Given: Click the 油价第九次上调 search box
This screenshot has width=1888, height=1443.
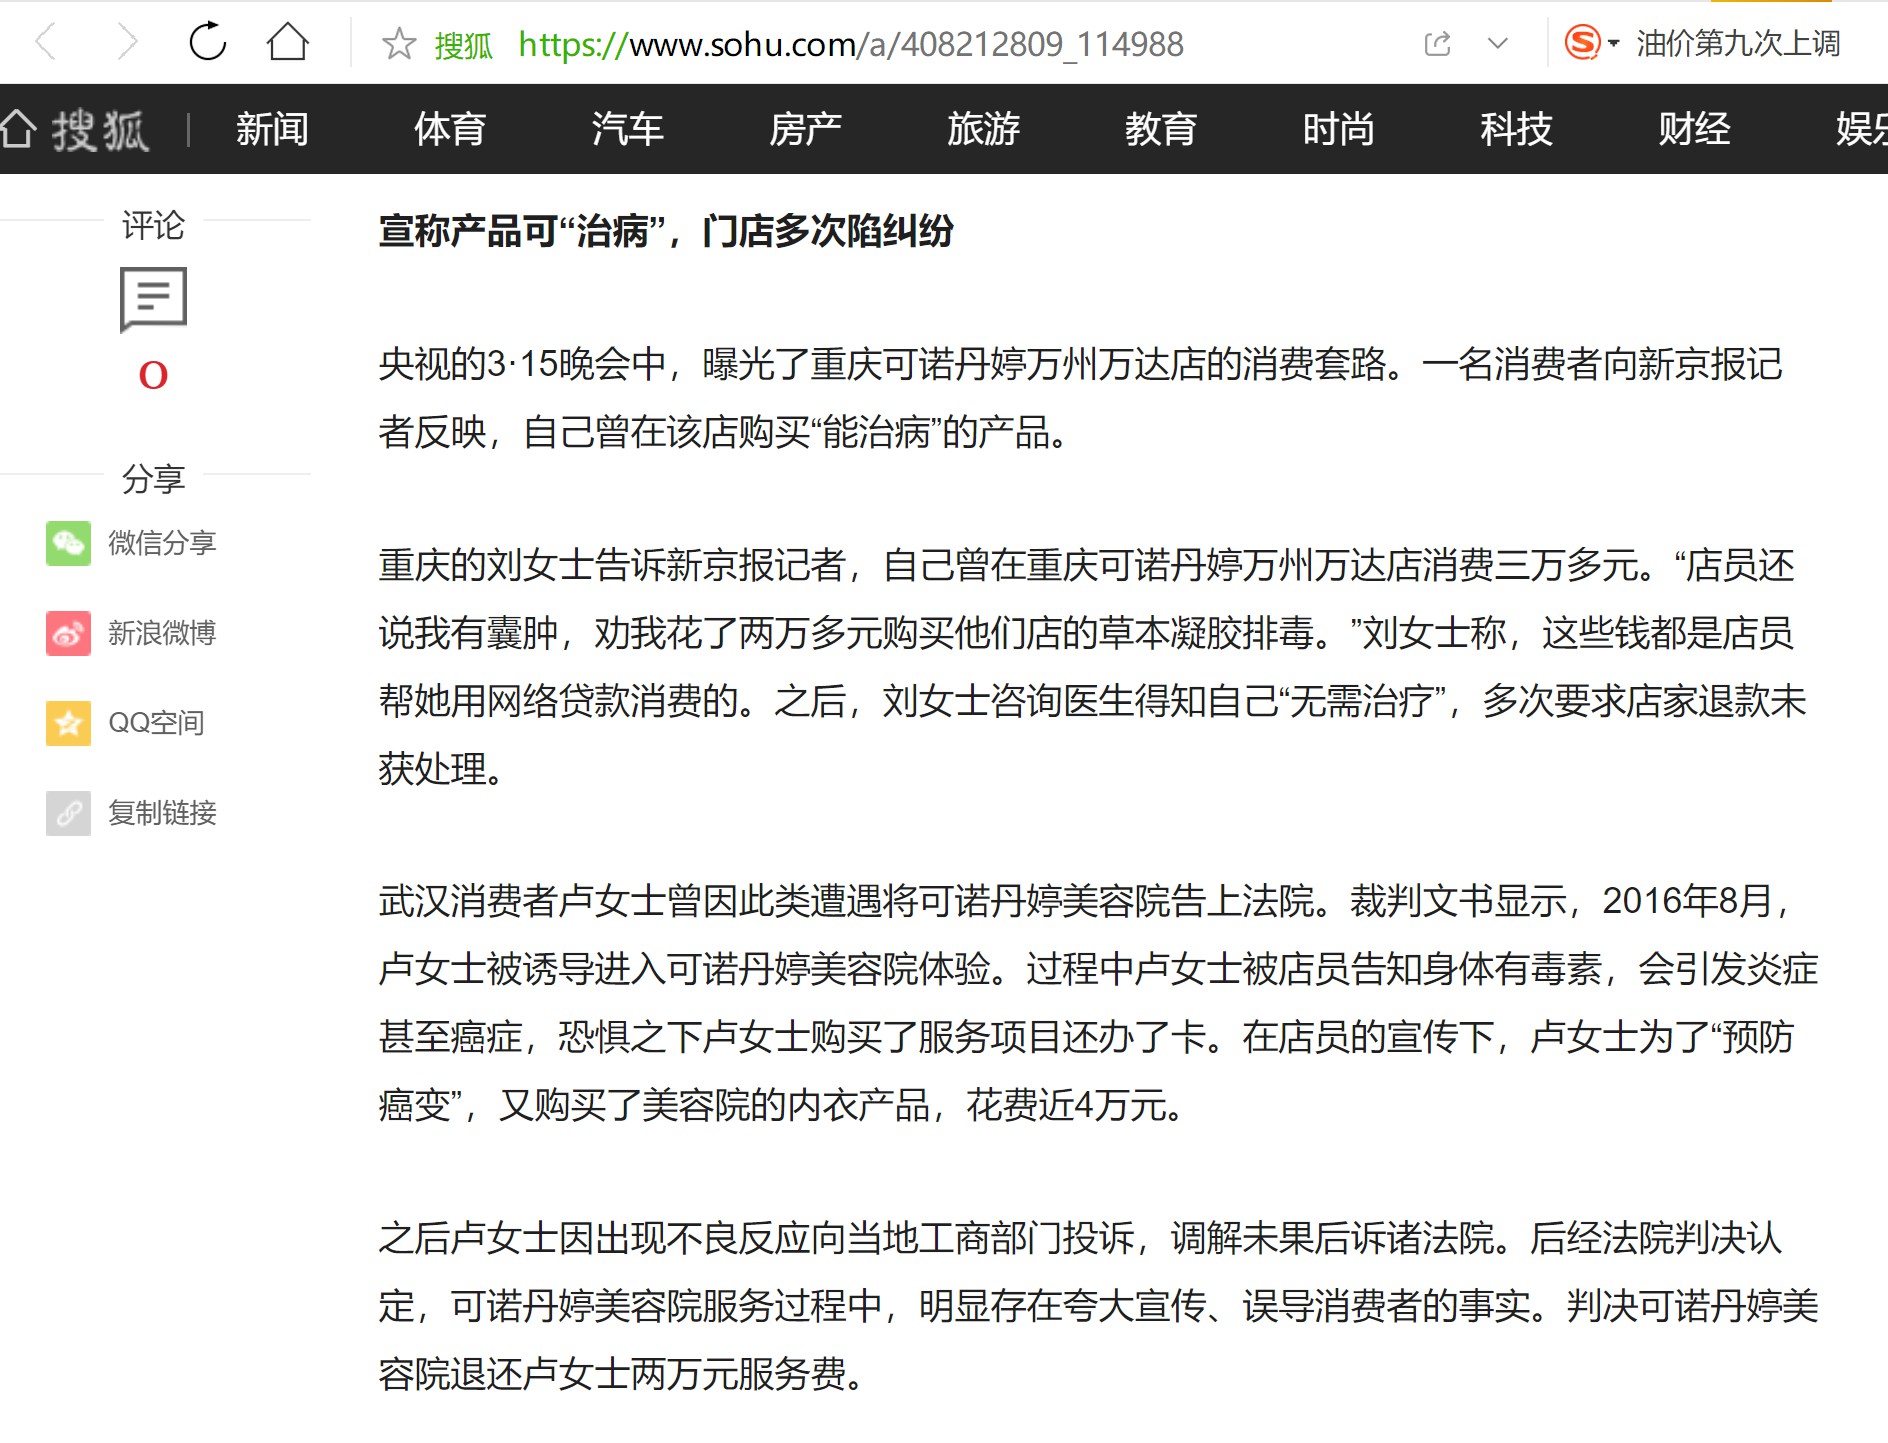Looking at the screenshot, I should point(1738,44).
